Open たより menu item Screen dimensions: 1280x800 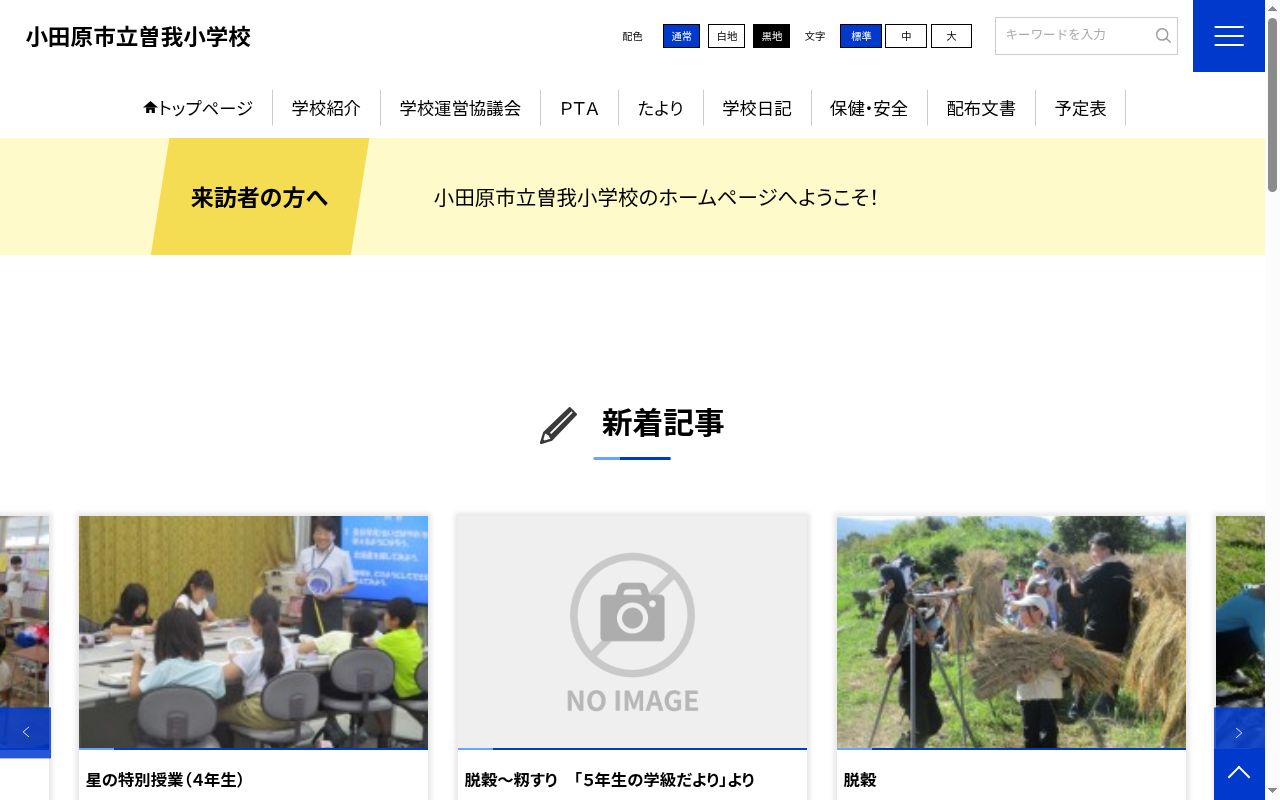[x=661, y=108]
